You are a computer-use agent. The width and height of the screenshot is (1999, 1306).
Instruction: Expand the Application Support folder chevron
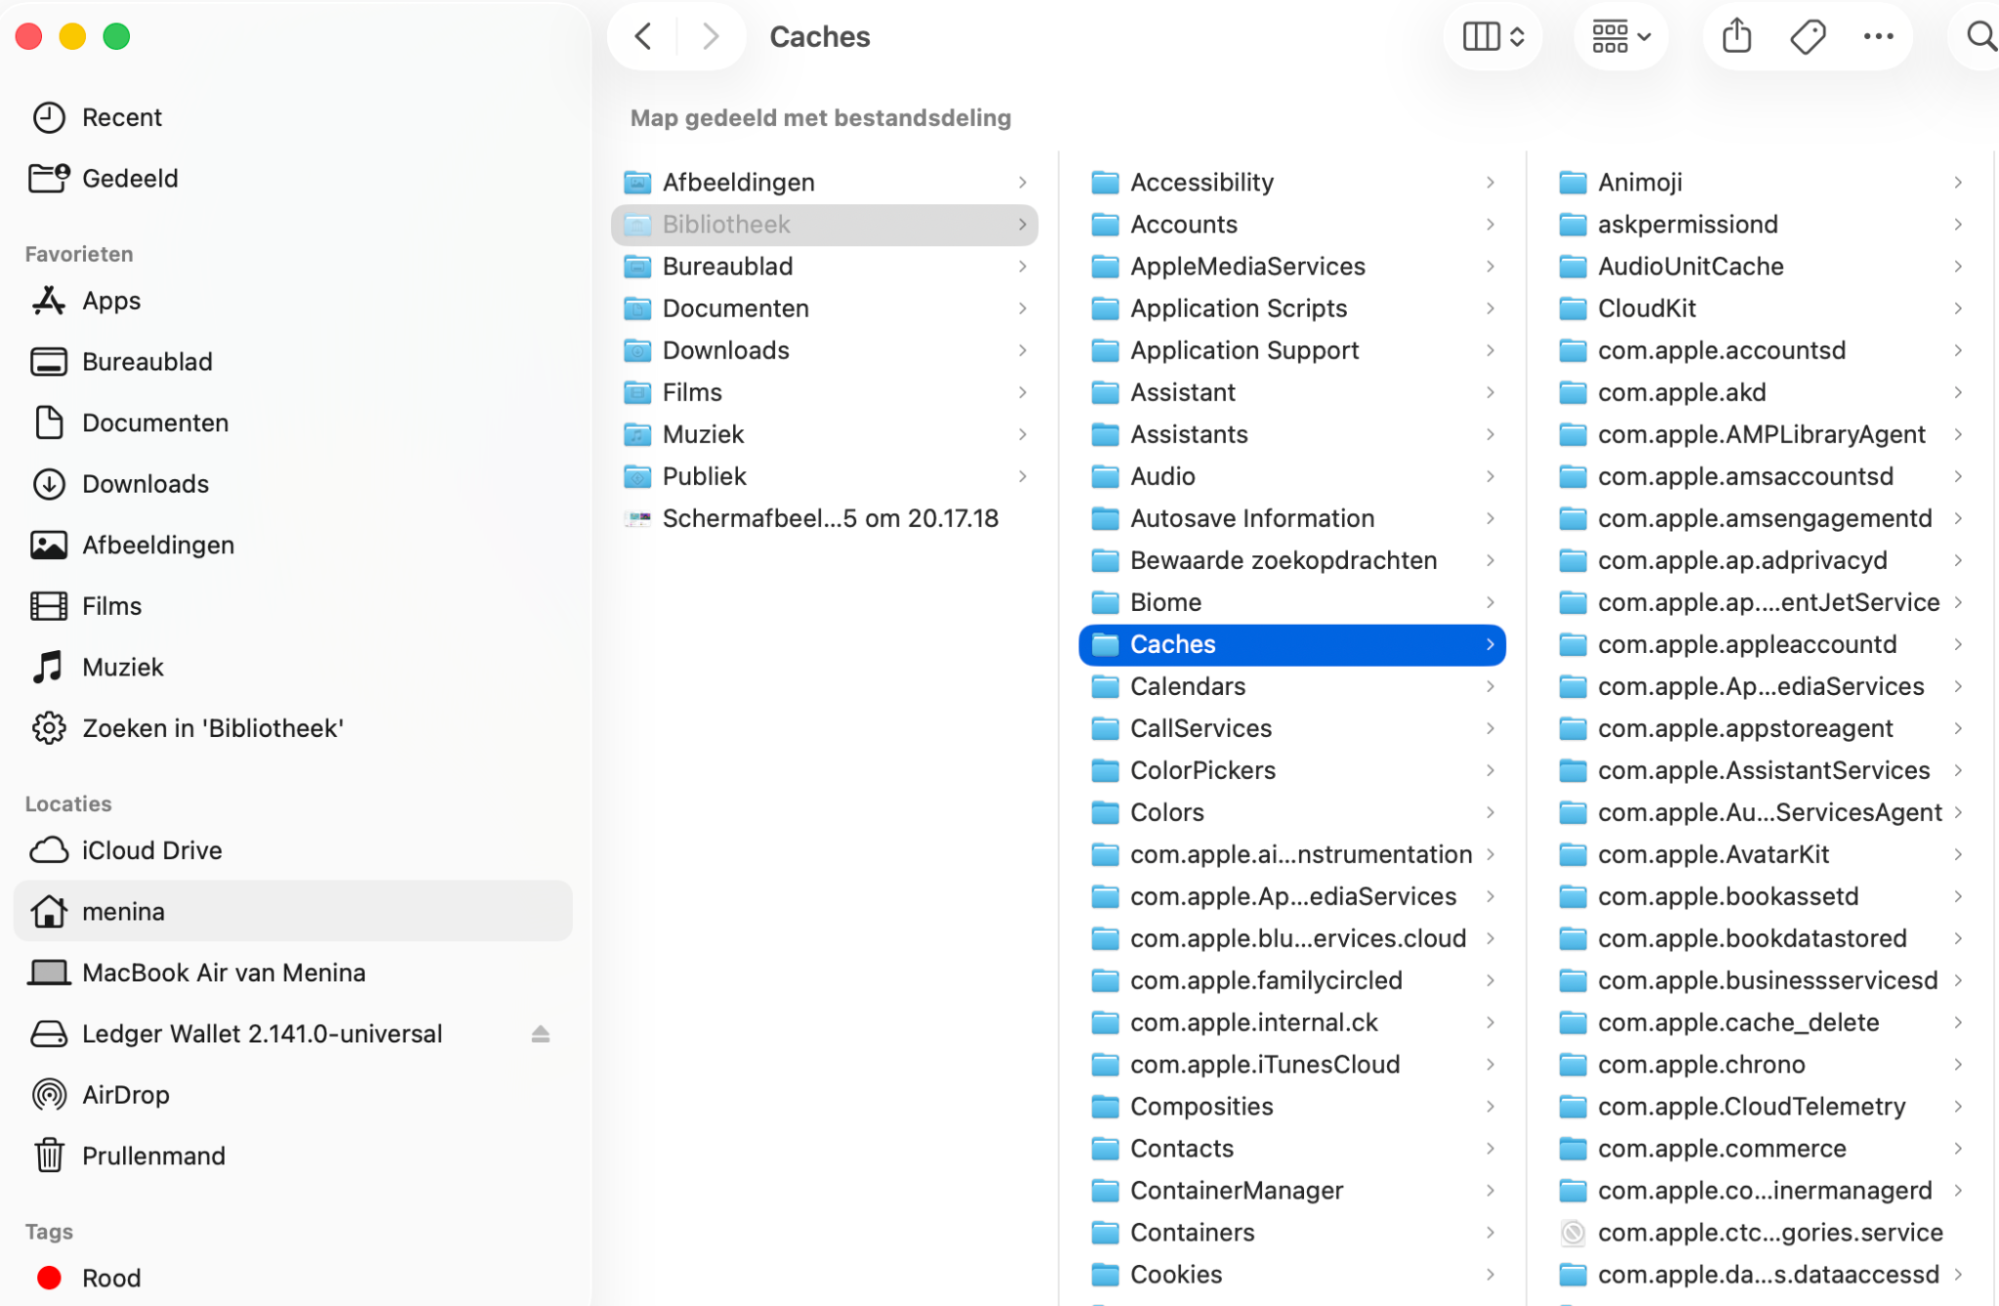[1490, 351]
